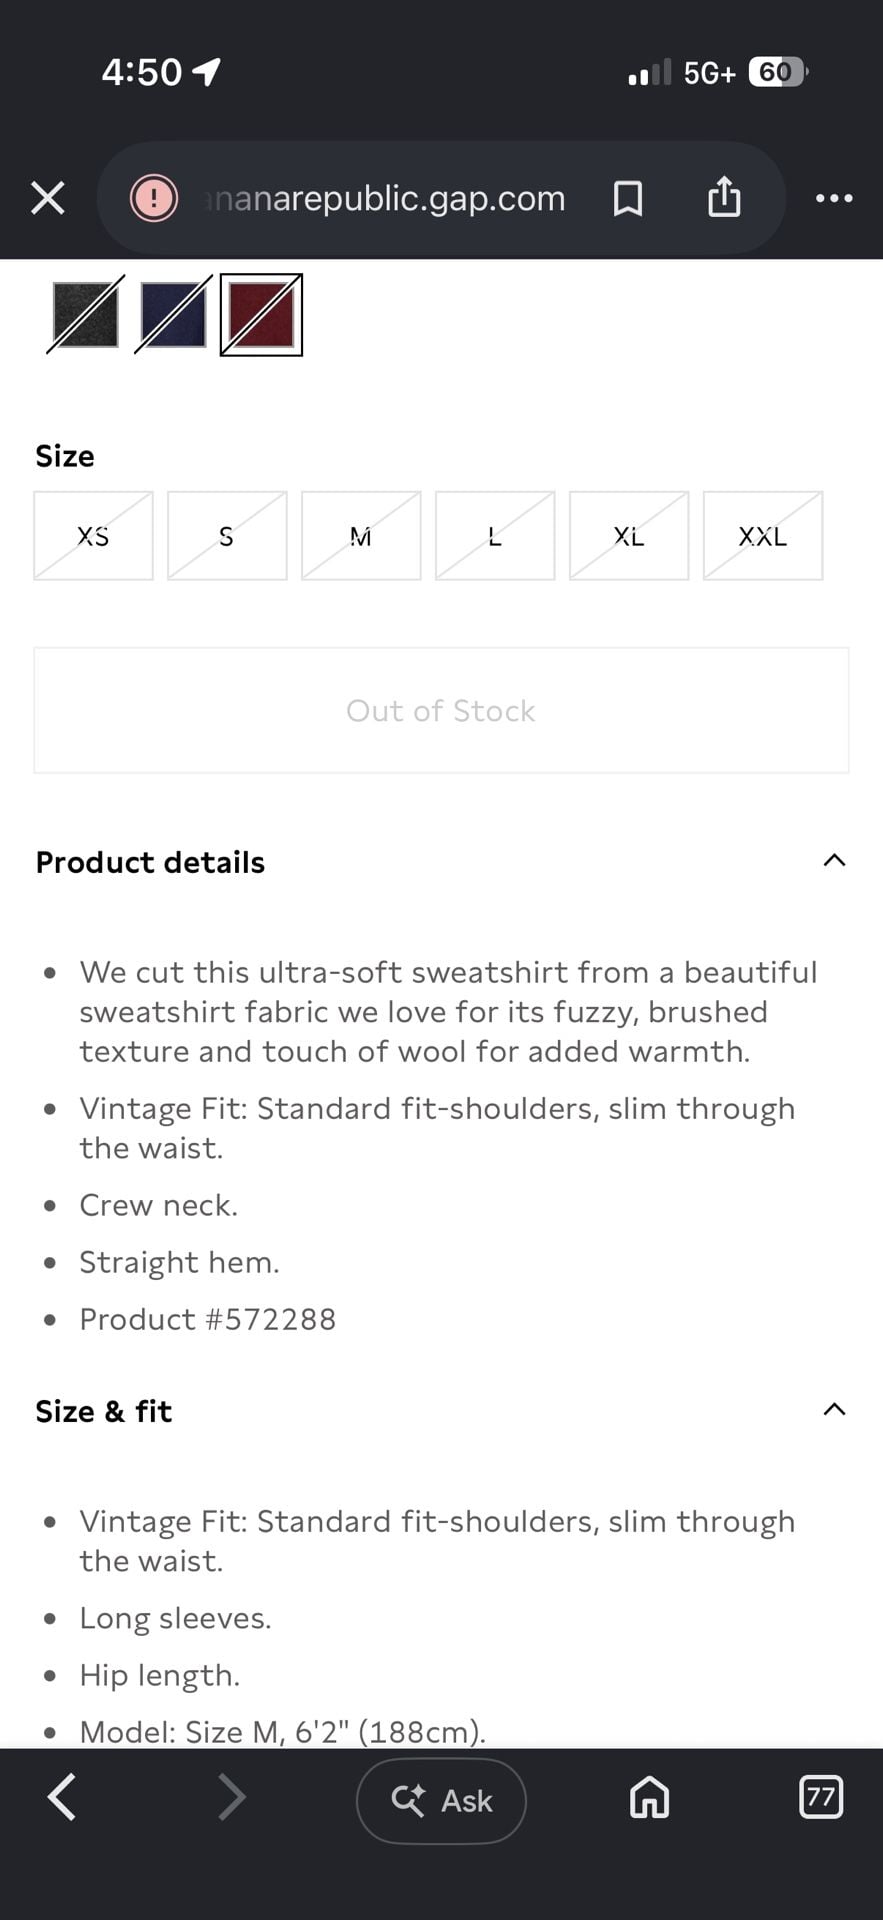
Task: Collapse the Product details section
Action: pos(834,861)
